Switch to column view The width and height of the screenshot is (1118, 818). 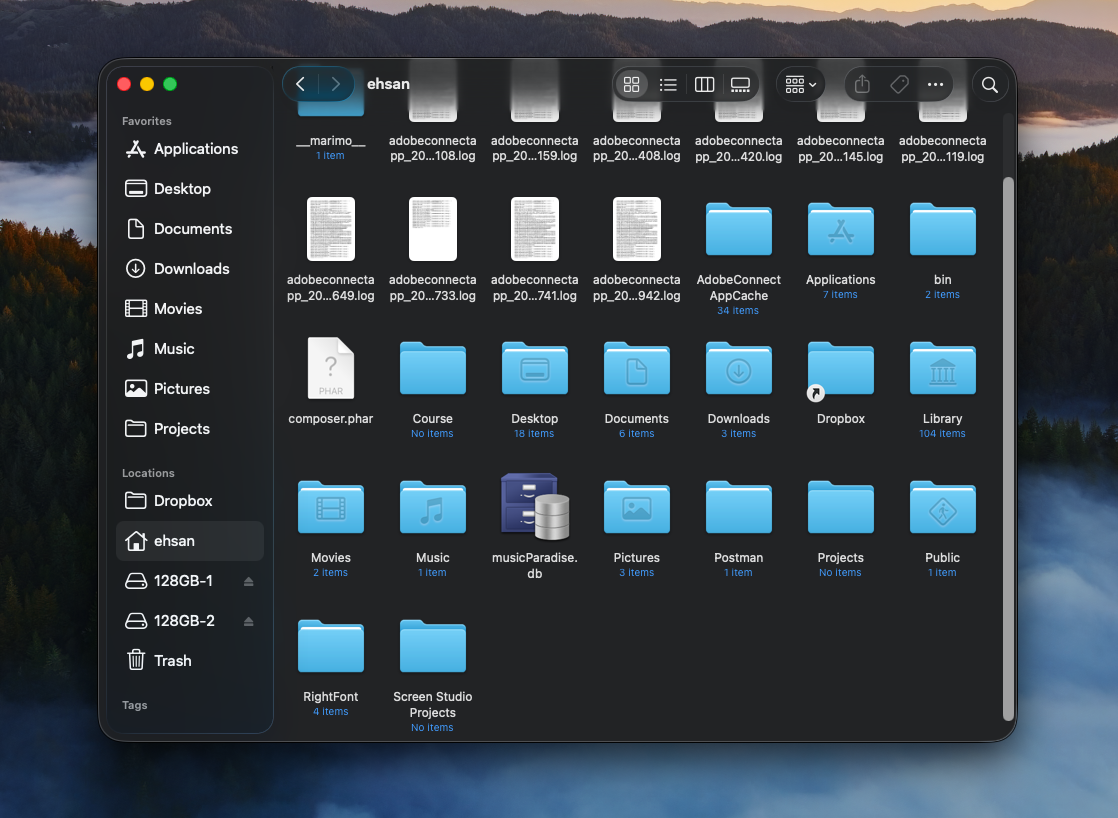tap(704, 85)
